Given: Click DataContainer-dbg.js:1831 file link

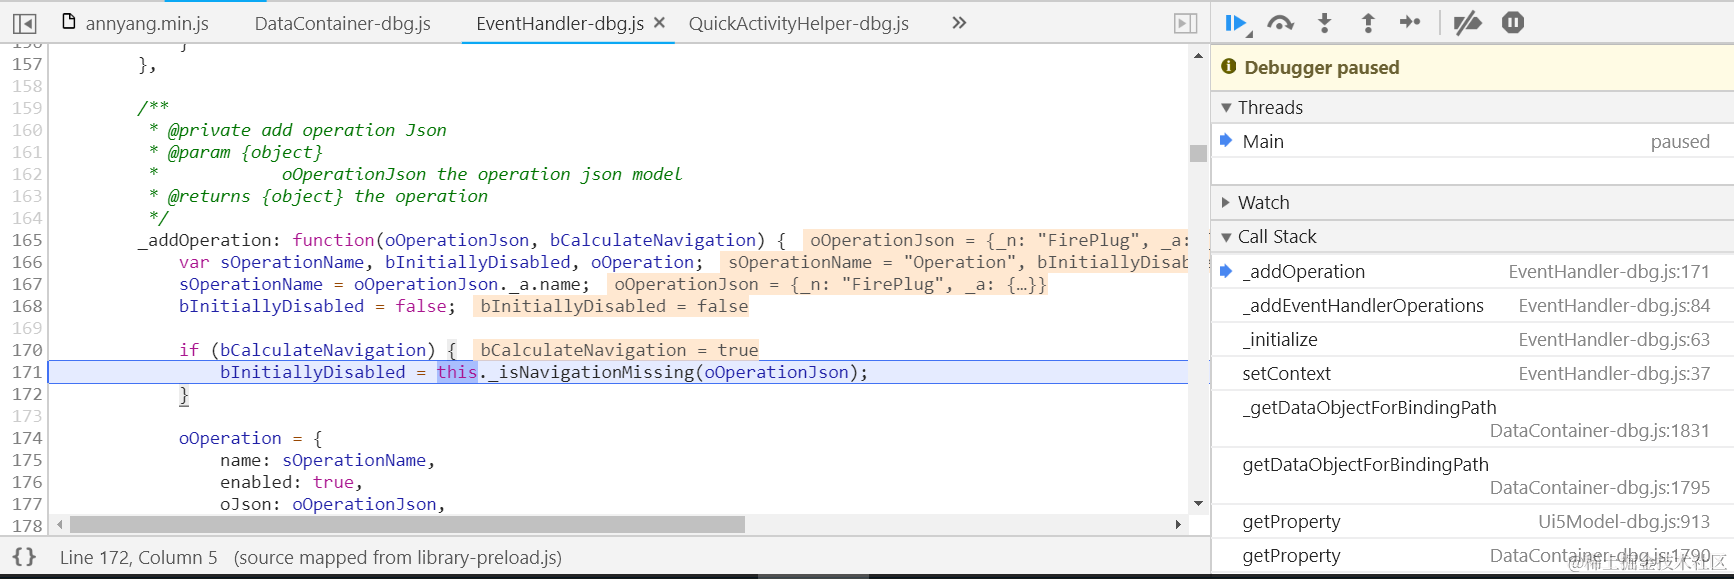Looking at the screenshot, I should 1600,430.
